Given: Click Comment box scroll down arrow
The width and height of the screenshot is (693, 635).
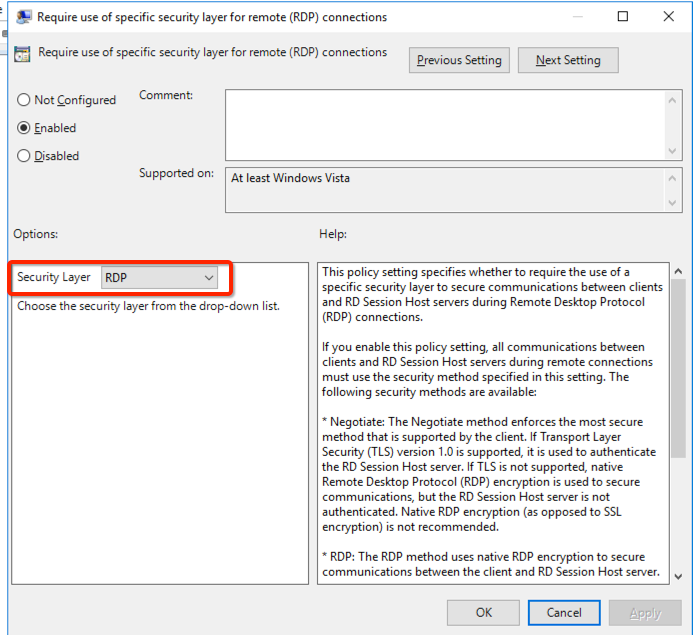Looking at the screenshot, I should 672,151.
